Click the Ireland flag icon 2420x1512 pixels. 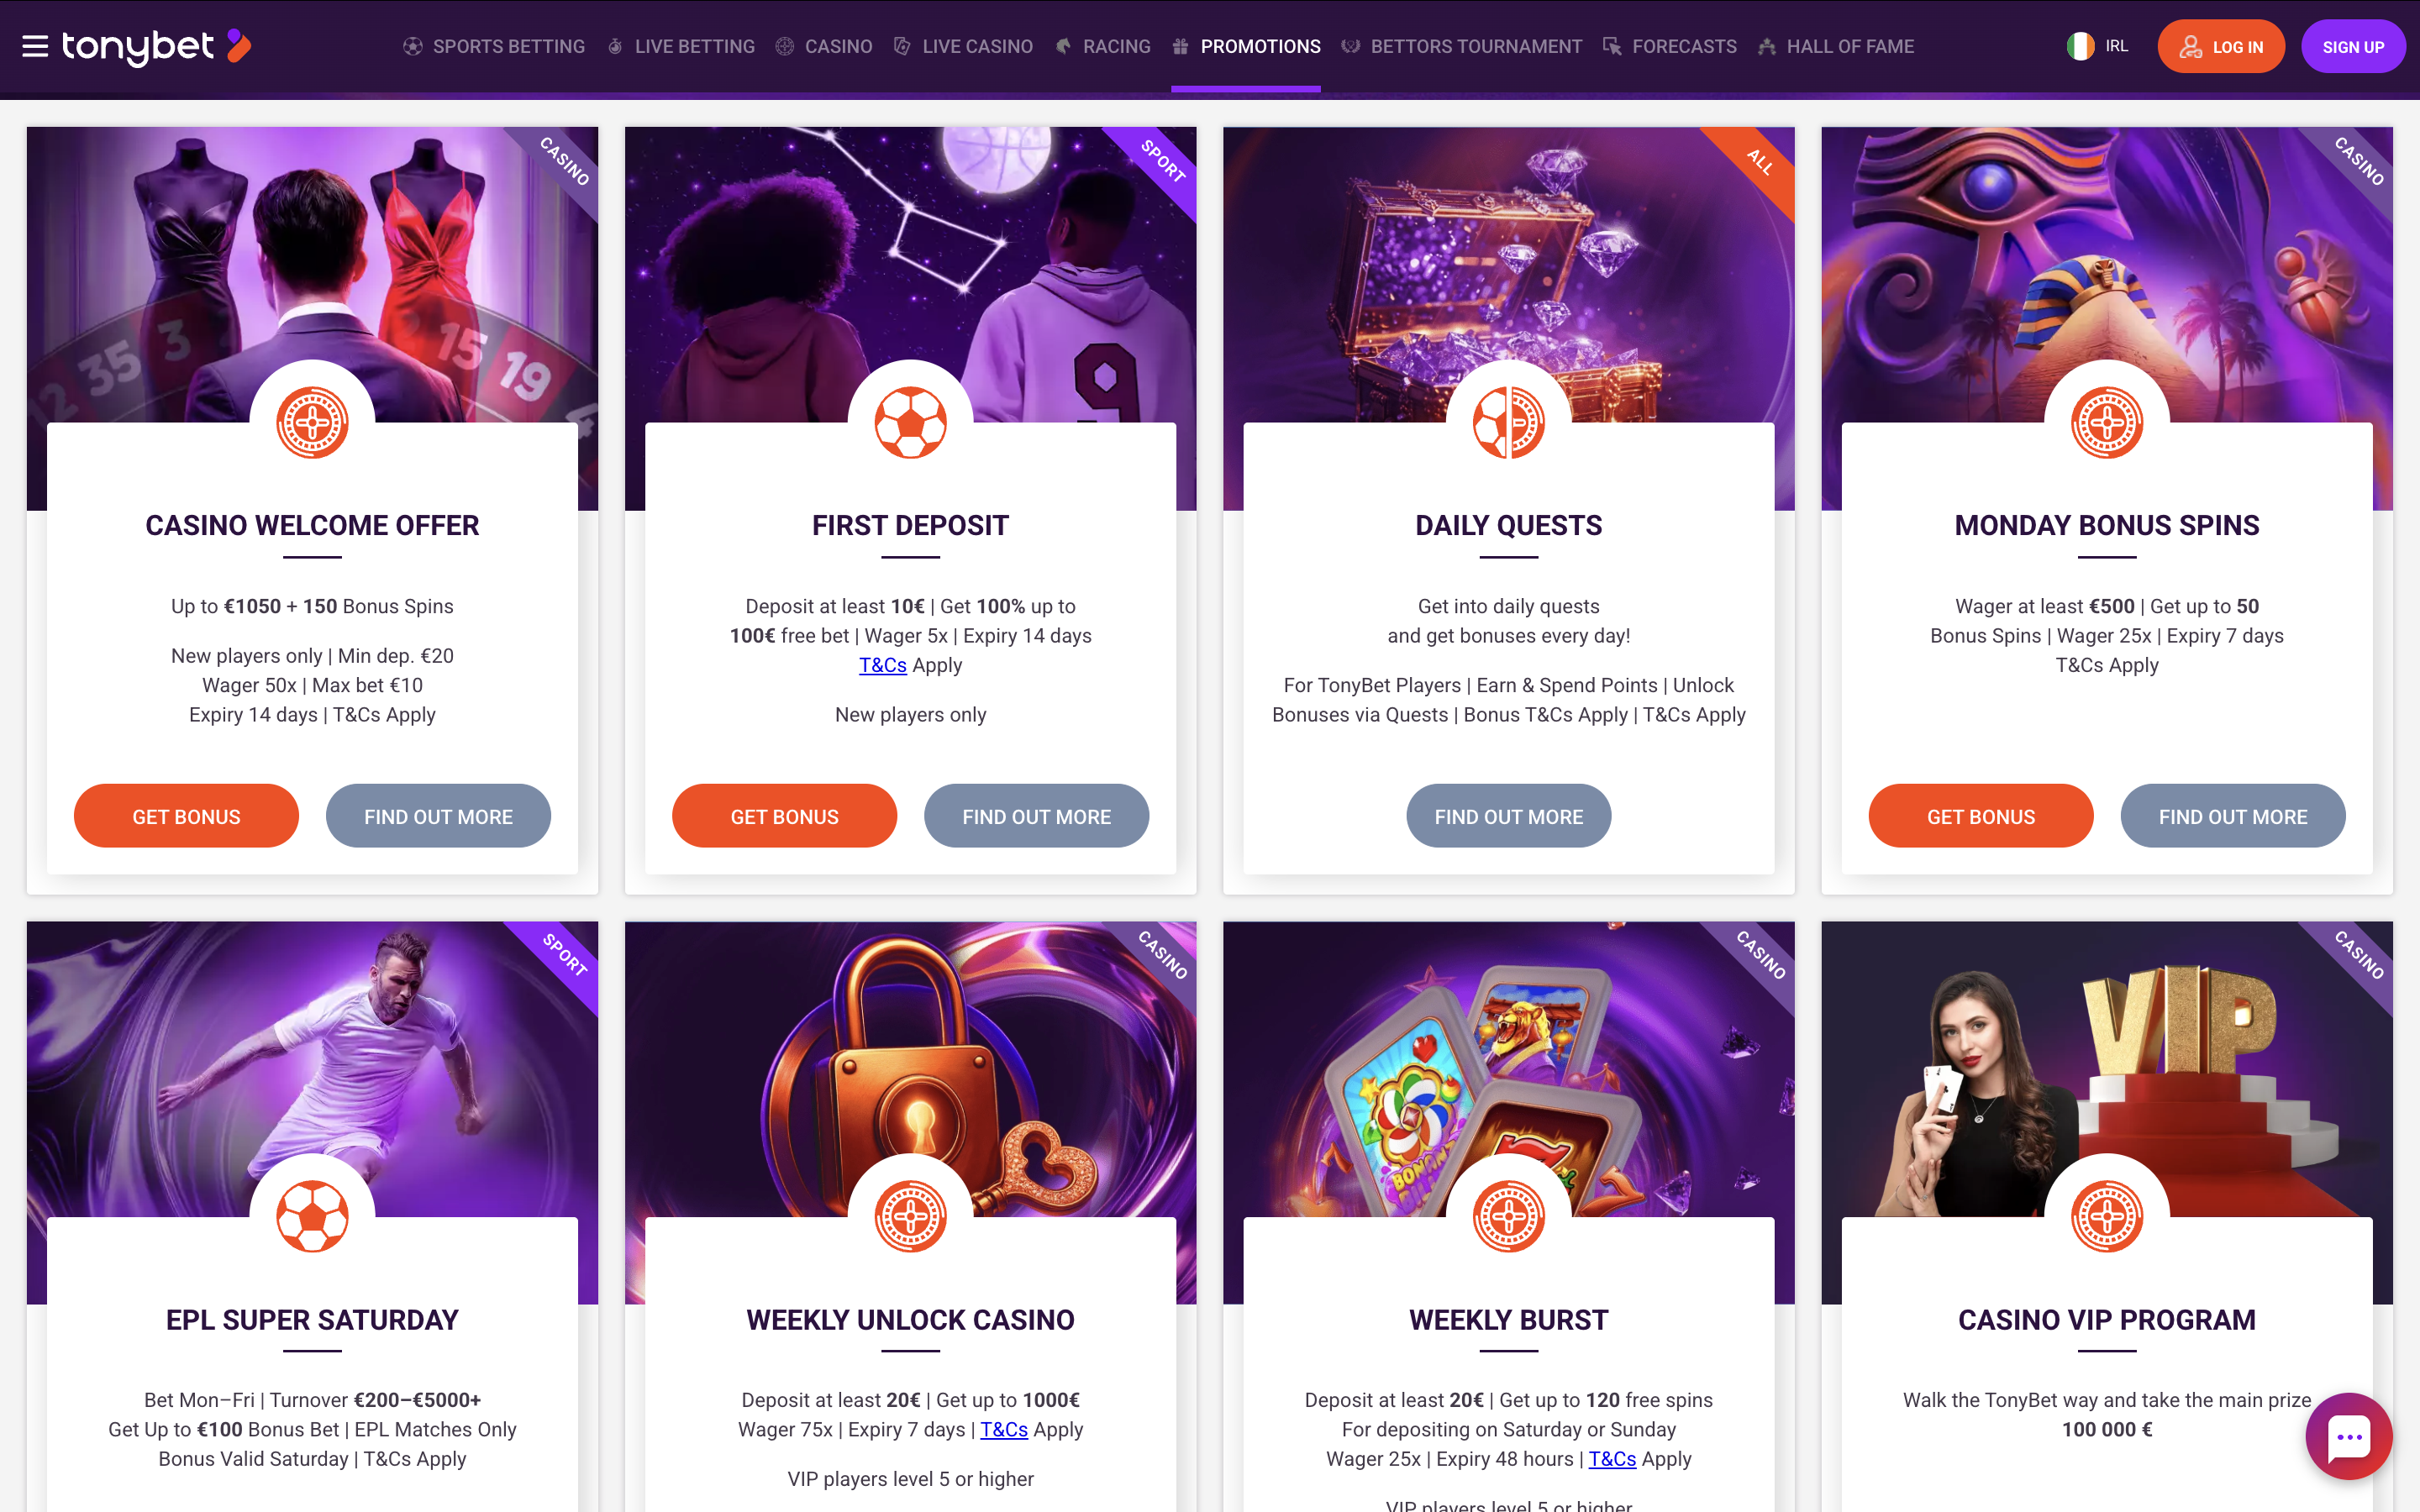click(2080, 46)
